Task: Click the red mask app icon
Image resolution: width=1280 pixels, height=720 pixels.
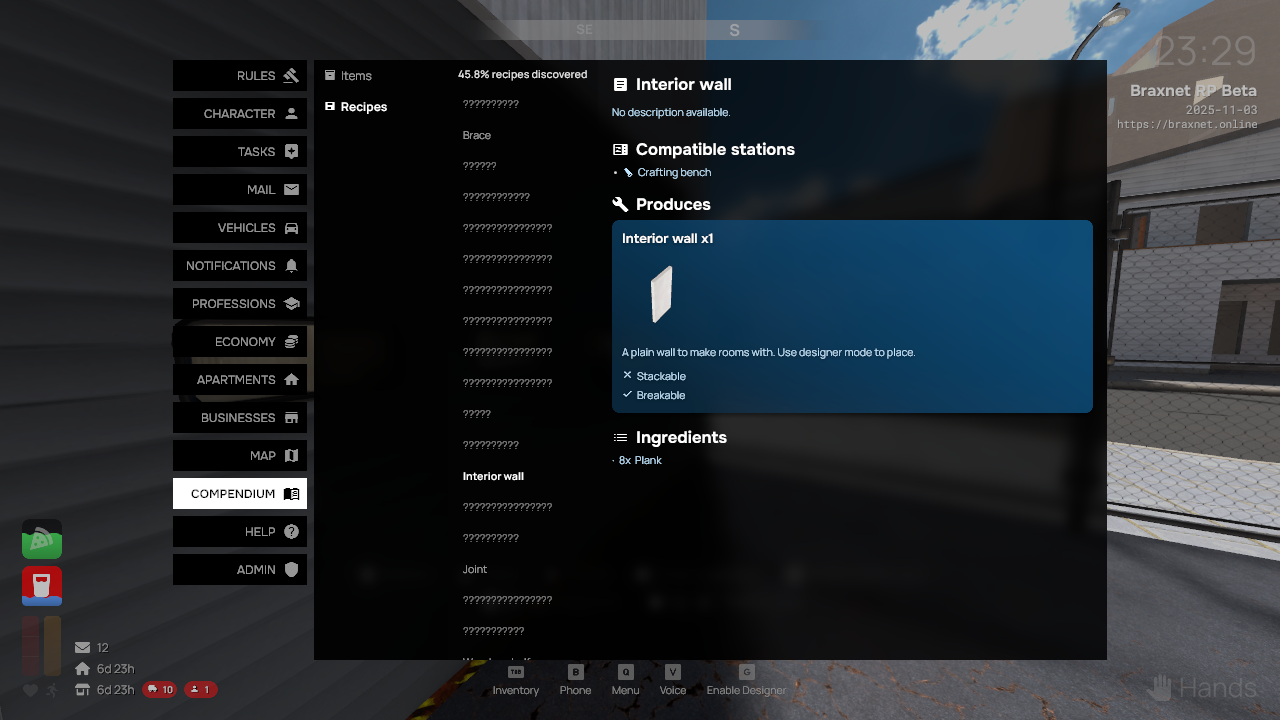Action: tap(42, 586)
